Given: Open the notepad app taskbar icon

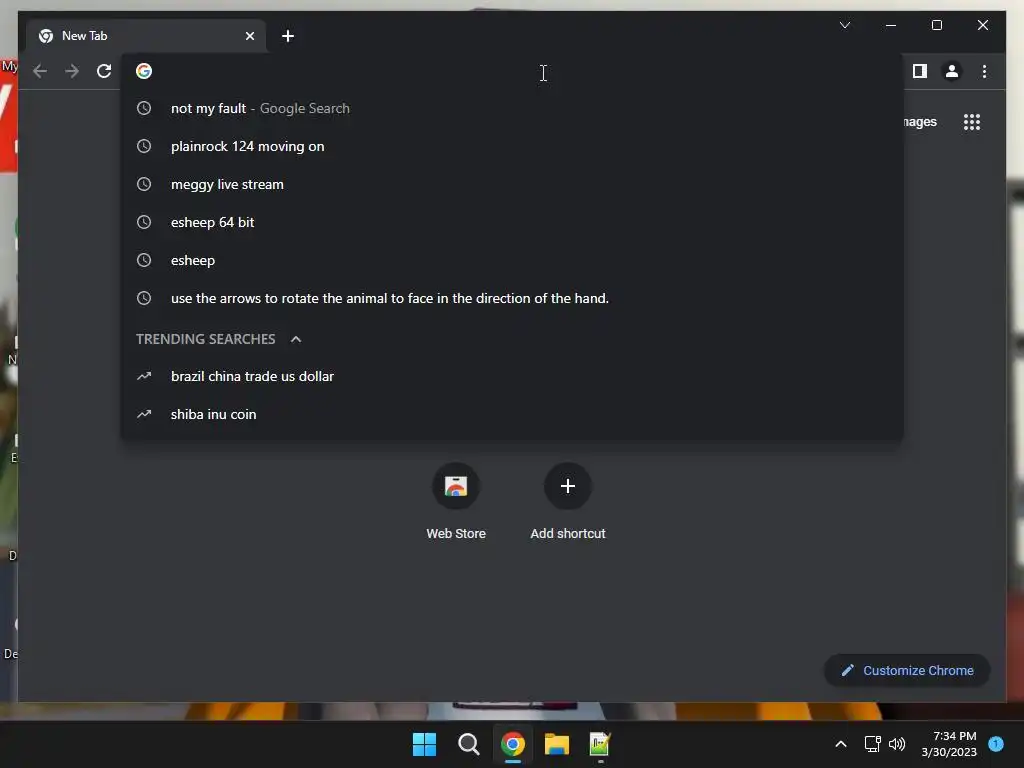Looking at the screenshot, I should [600, 744].
